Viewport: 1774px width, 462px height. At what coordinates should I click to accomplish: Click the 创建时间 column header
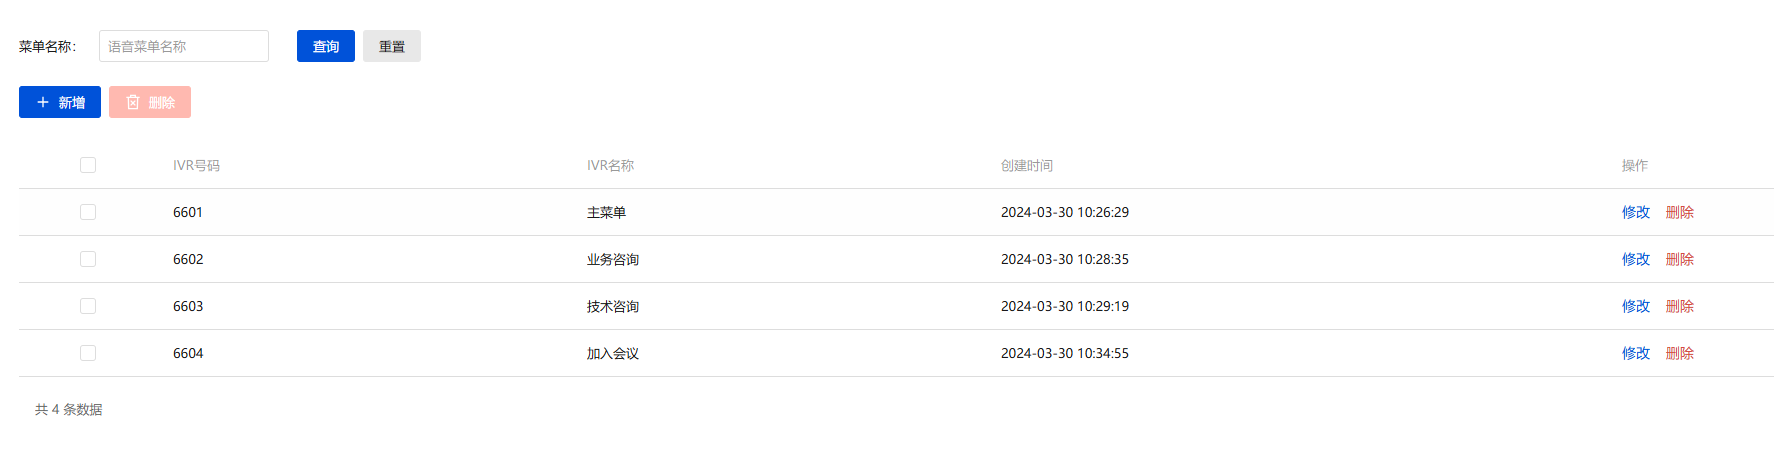click(1026, 165)
